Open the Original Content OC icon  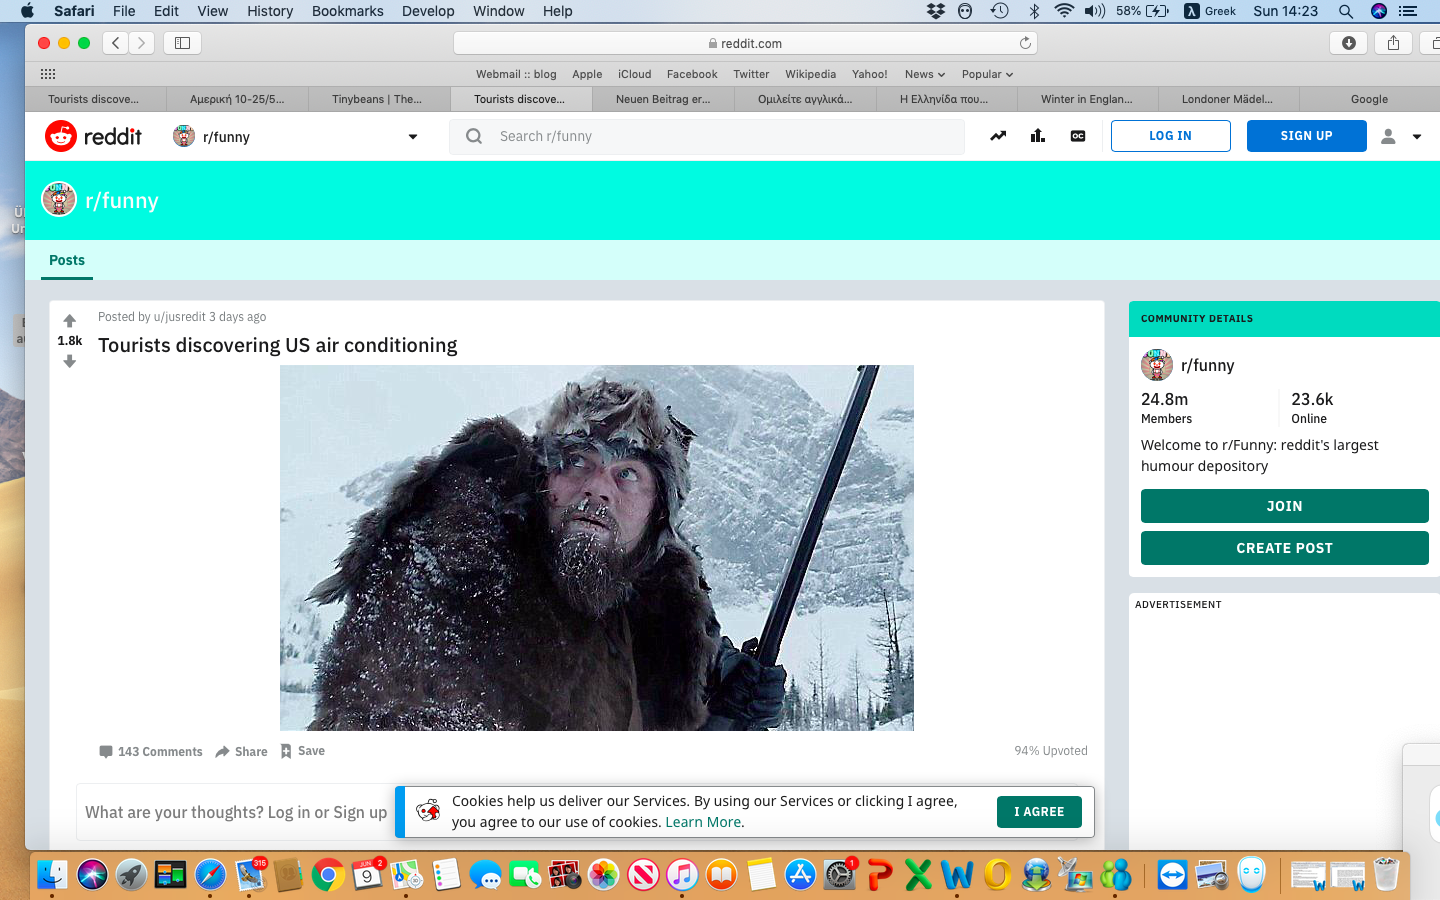[x=1078, y=136]
